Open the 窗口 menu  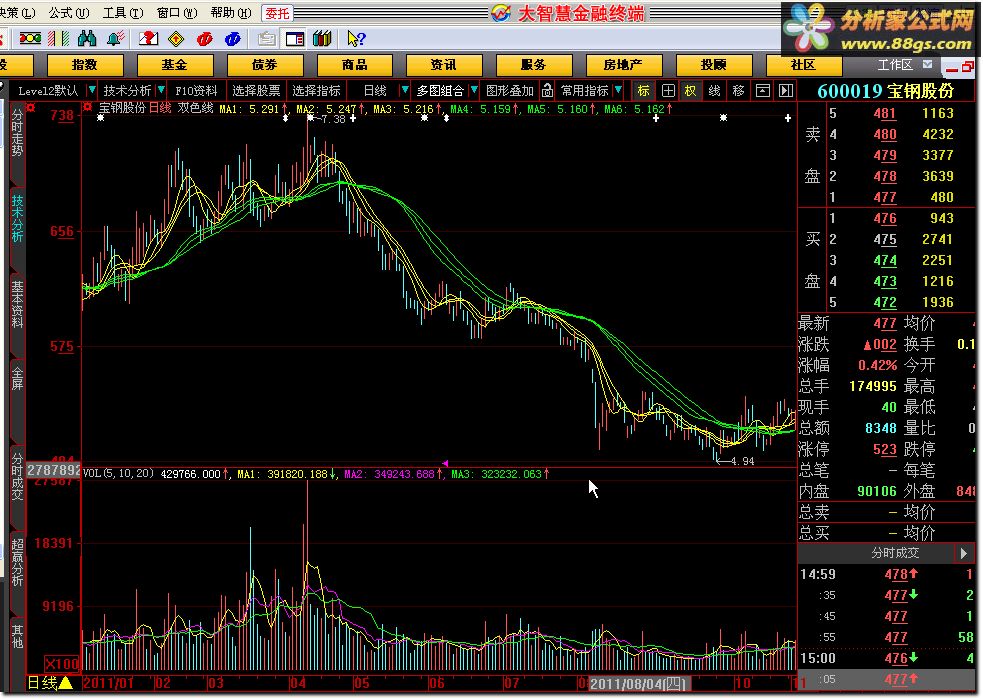point(177,13)
